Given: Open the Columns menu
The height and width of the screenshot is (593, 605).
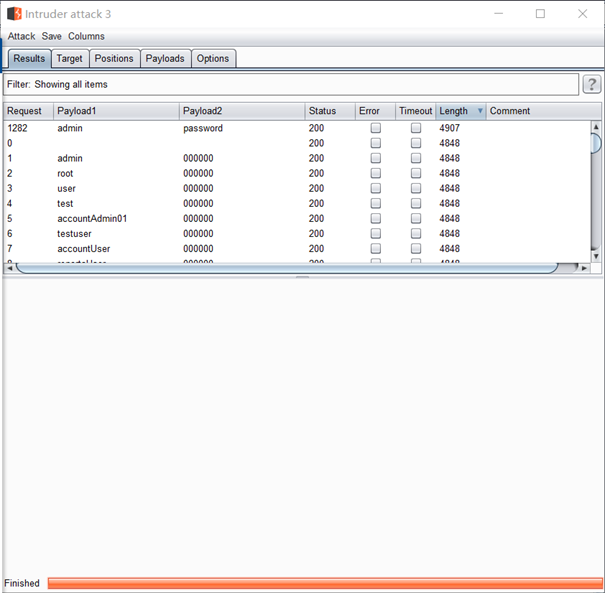Looking at the screenshot, I should click(x=86, y=36).
